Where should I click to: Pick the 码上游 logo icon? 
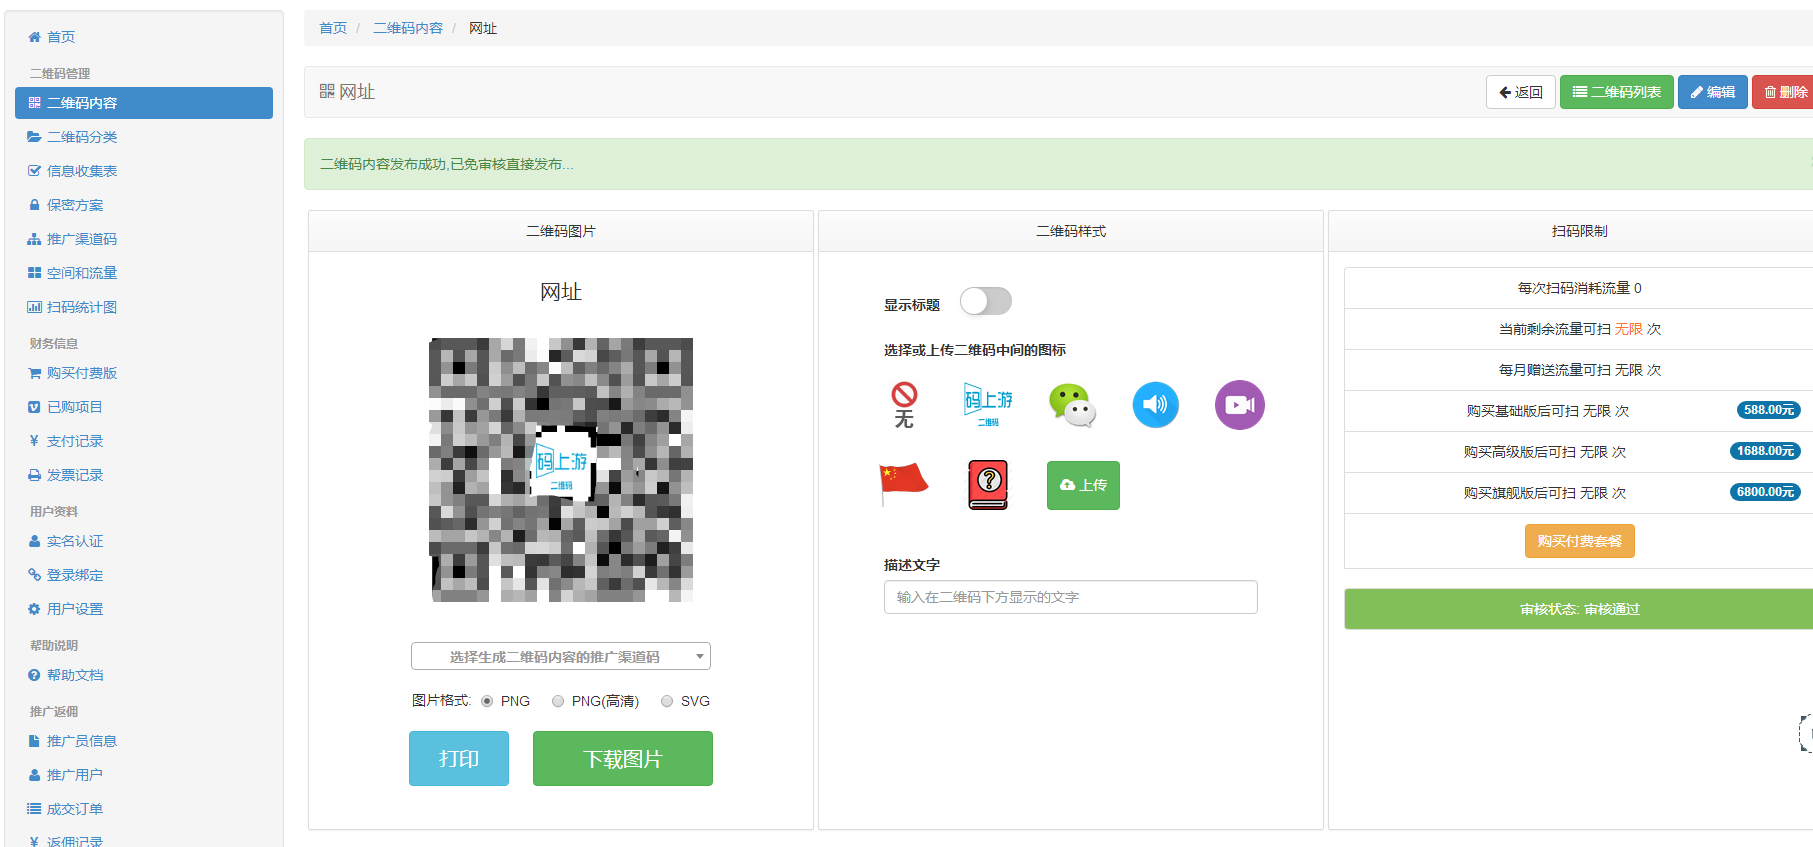point(988,405)
